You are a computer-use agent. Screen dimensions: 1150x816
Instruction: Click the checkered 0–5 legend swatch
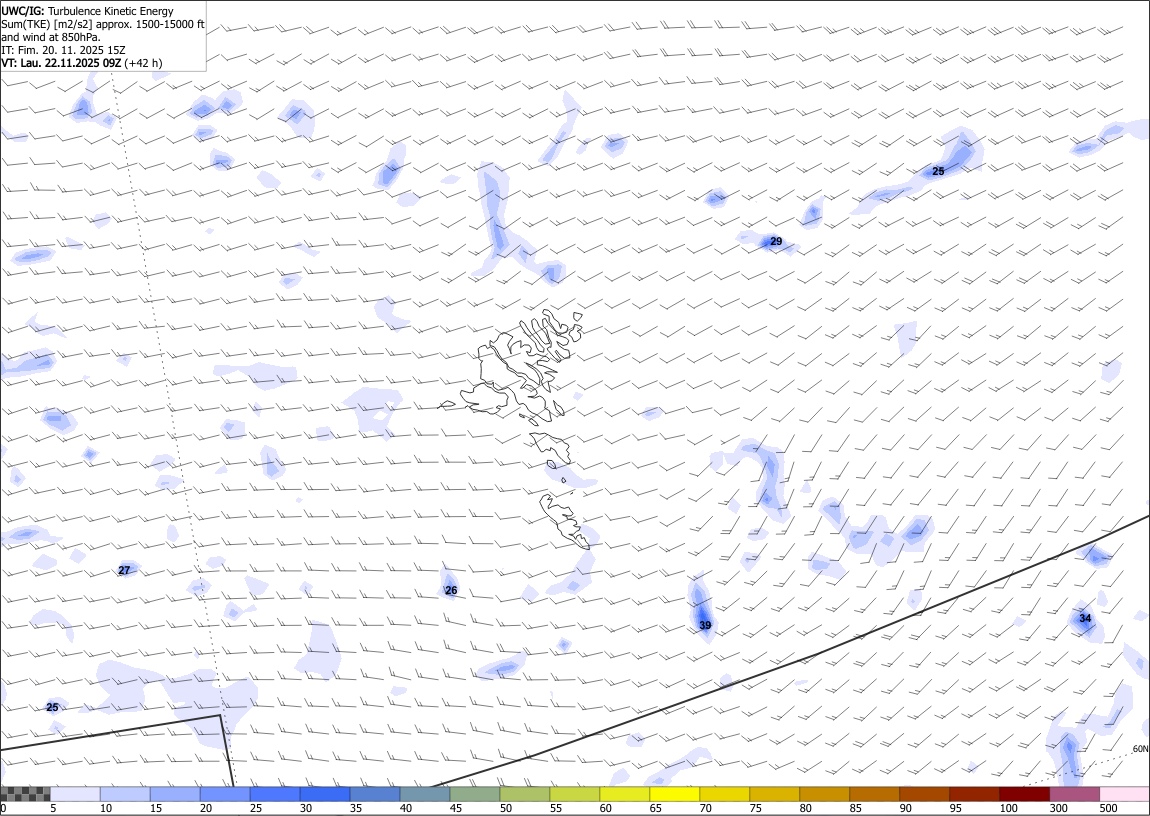point(26,794)
